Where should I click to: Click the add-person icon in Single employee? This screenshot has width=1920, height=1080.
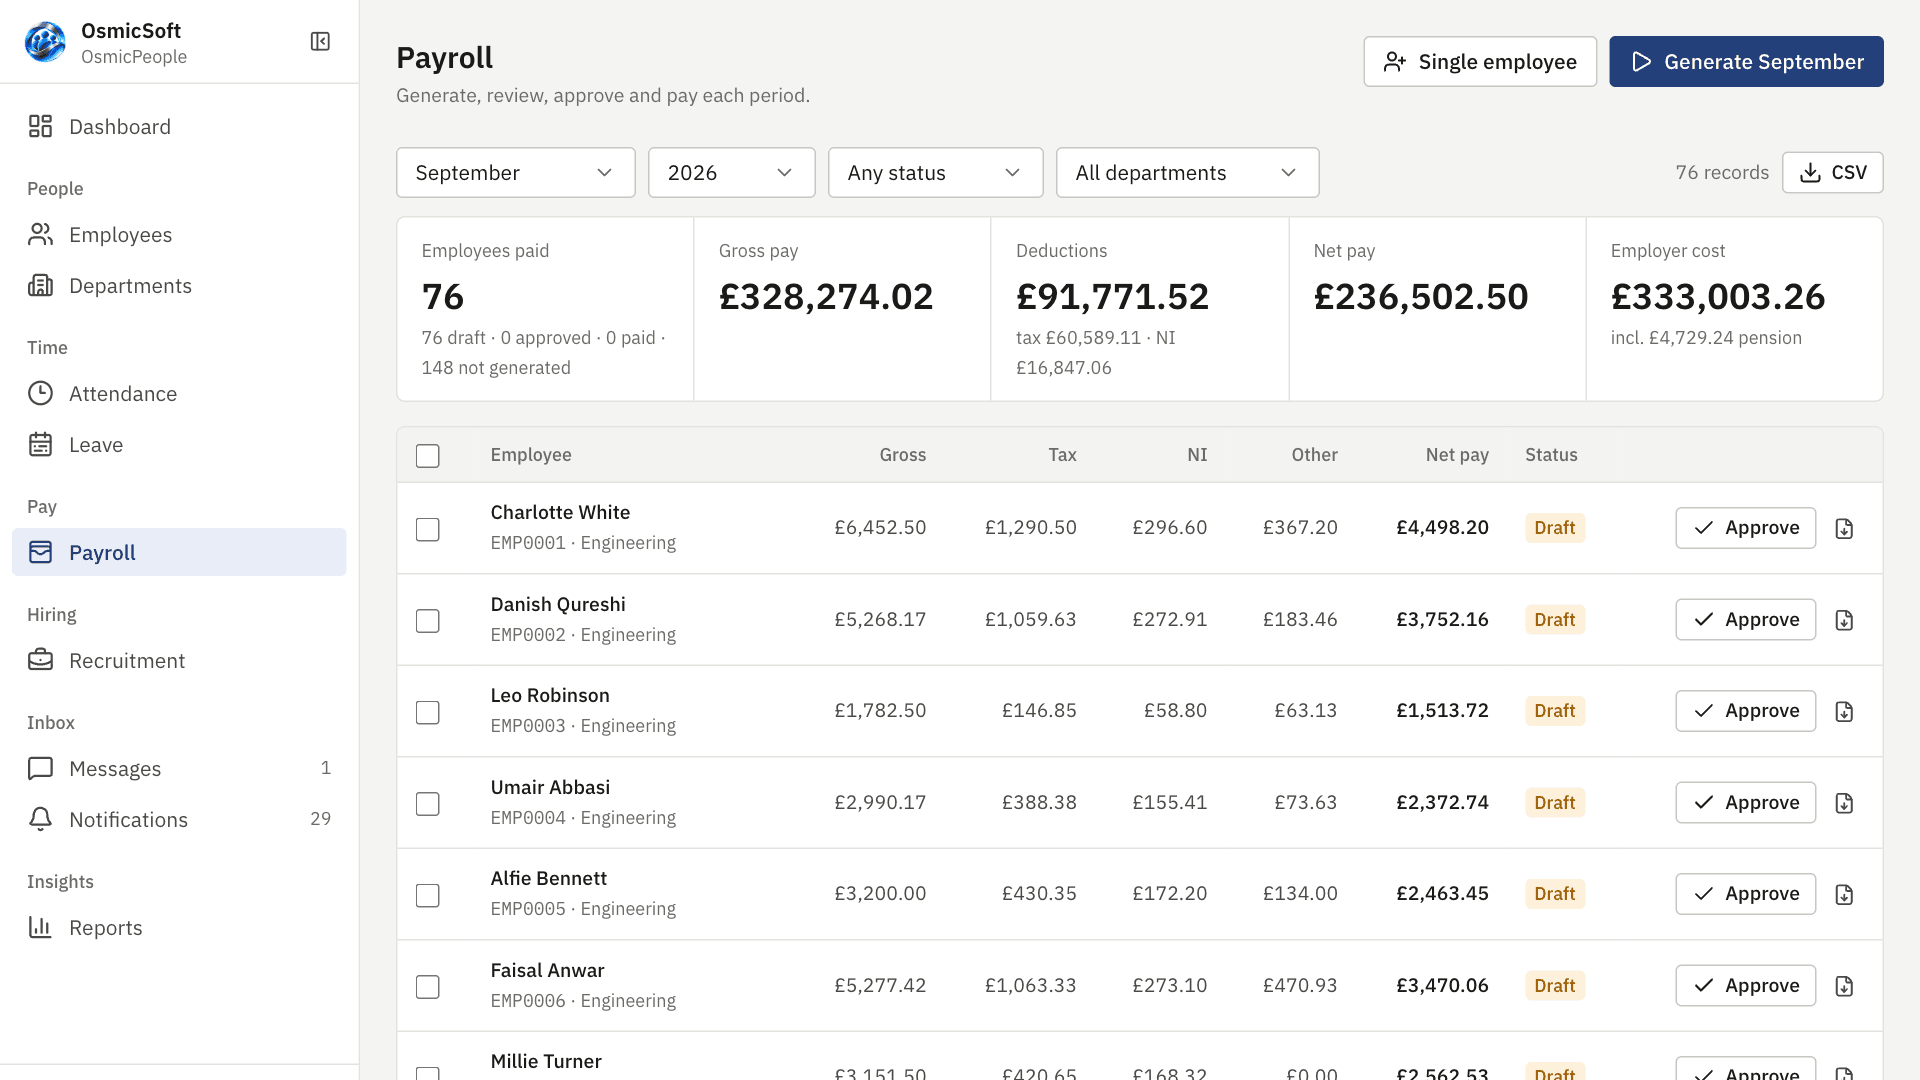[x=1395, y=62]
